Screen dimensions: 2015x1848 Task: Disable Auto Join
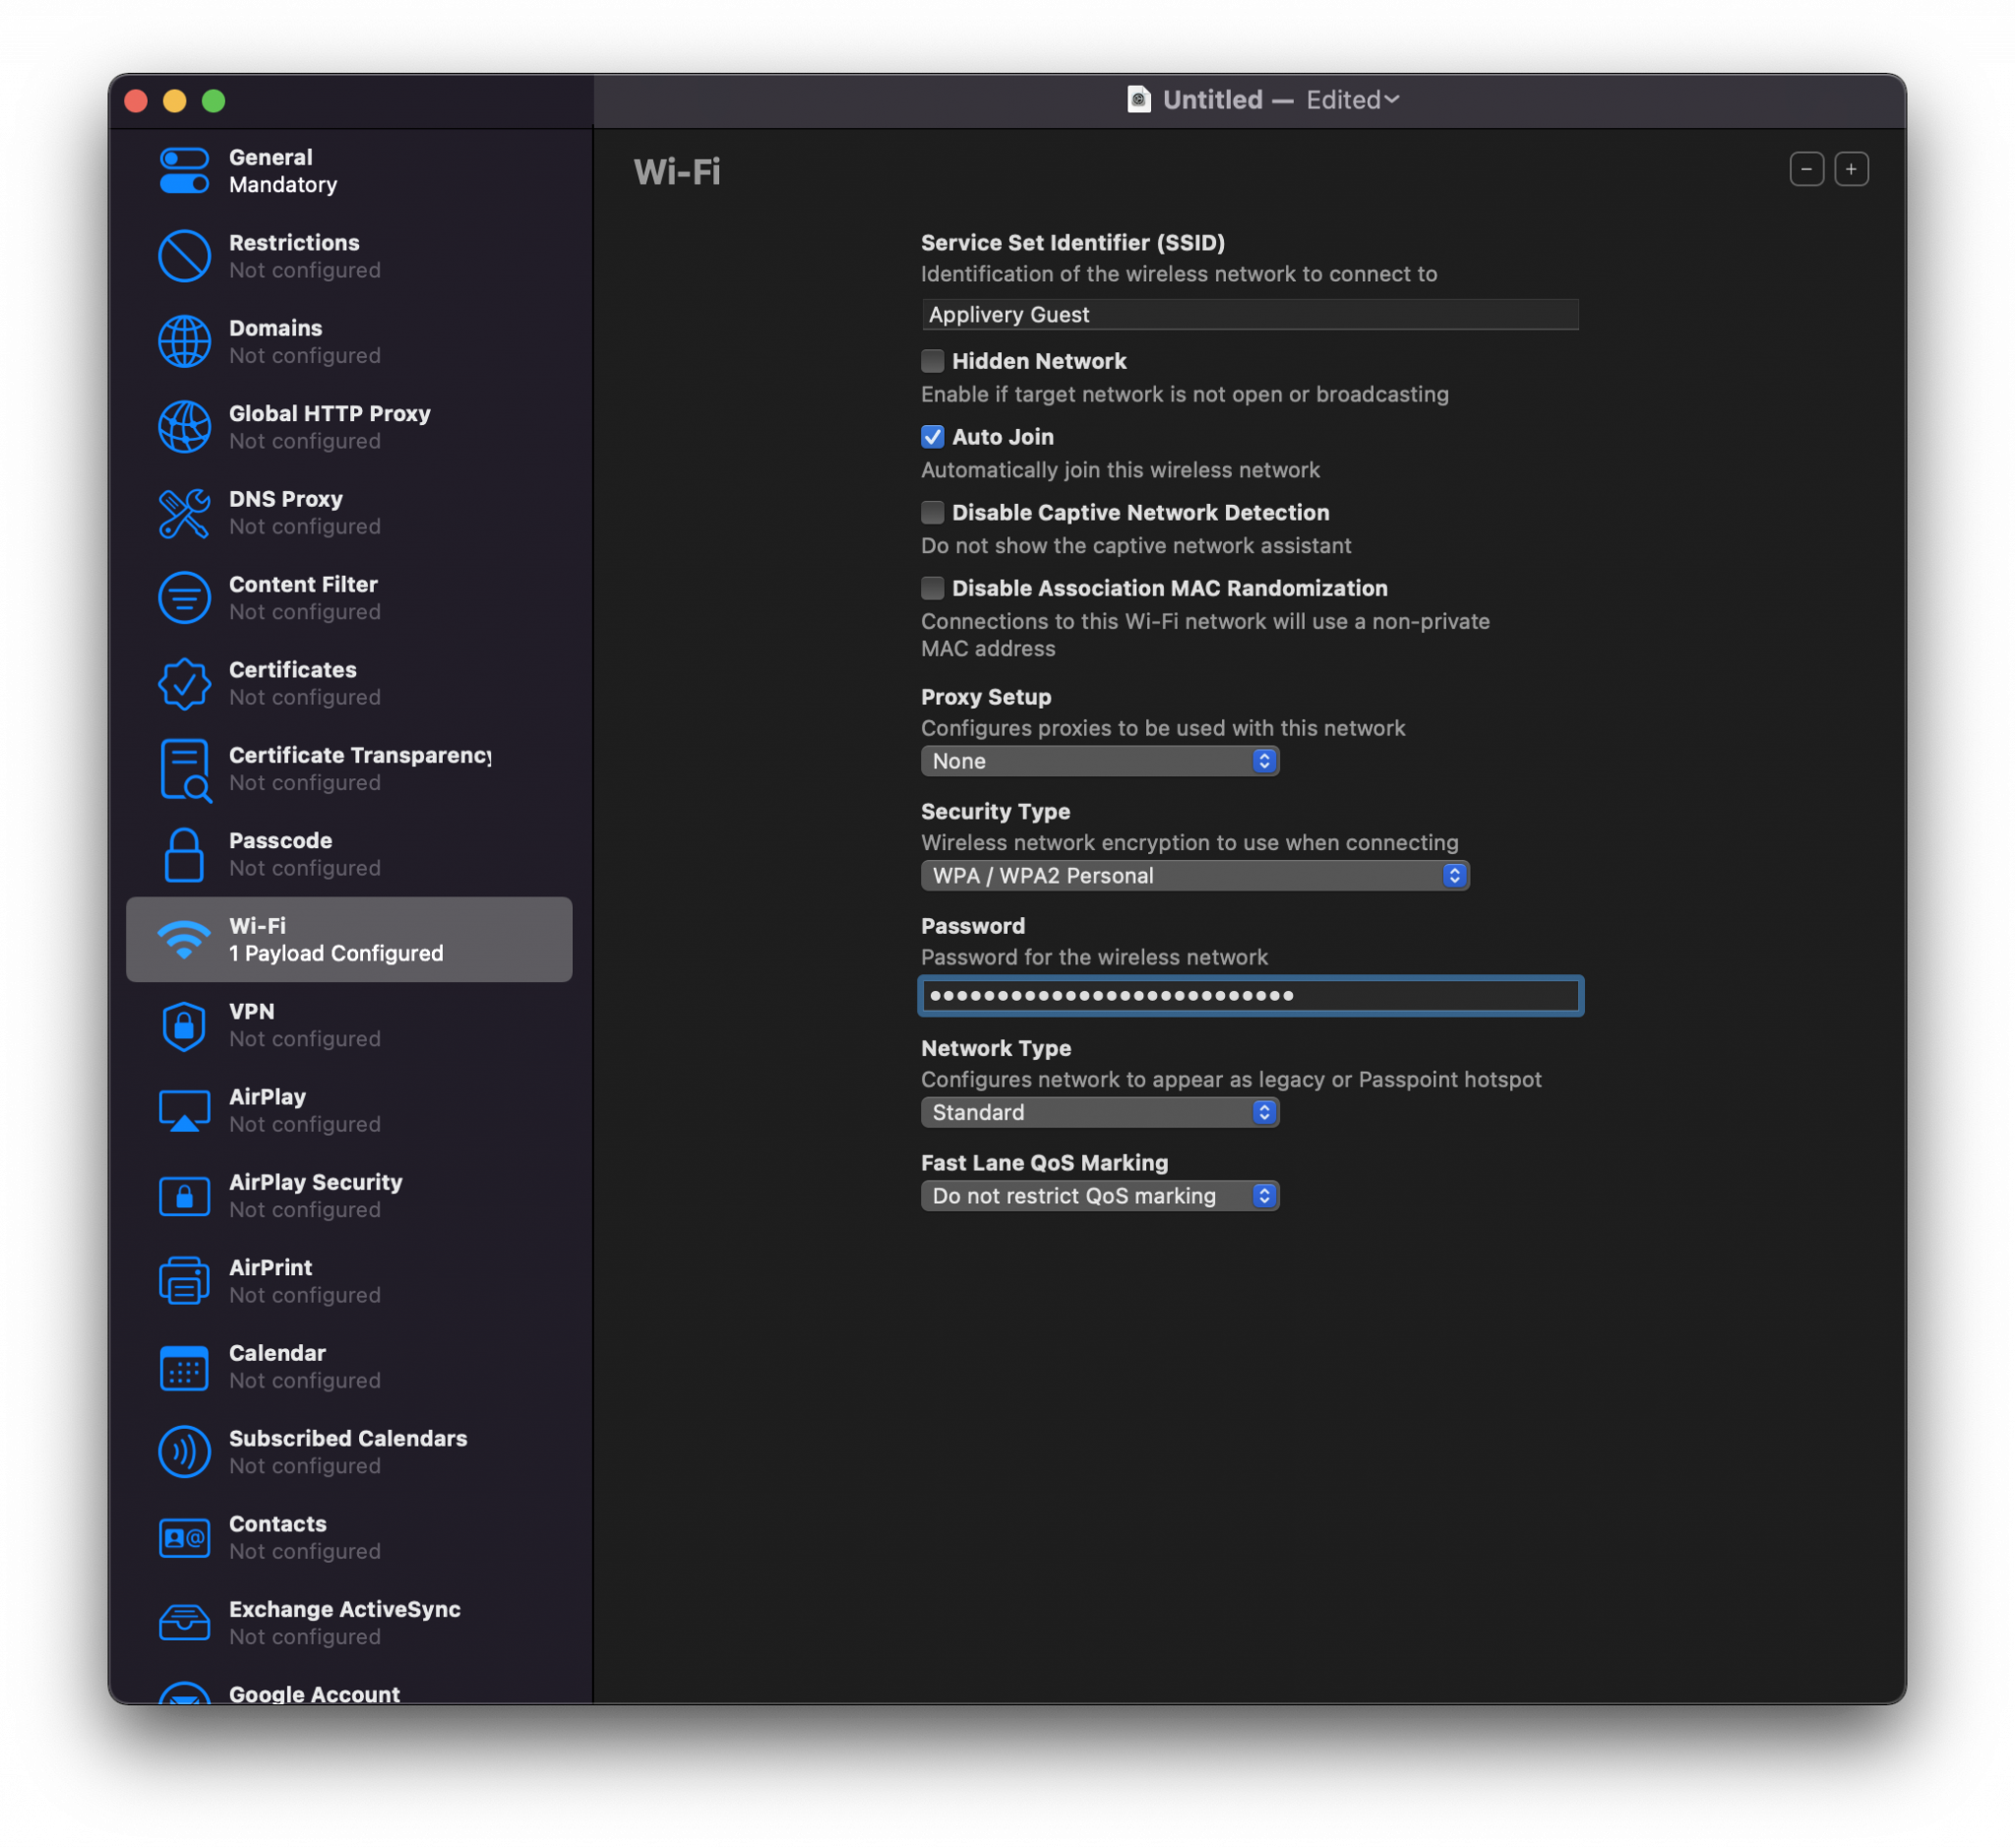931,436
